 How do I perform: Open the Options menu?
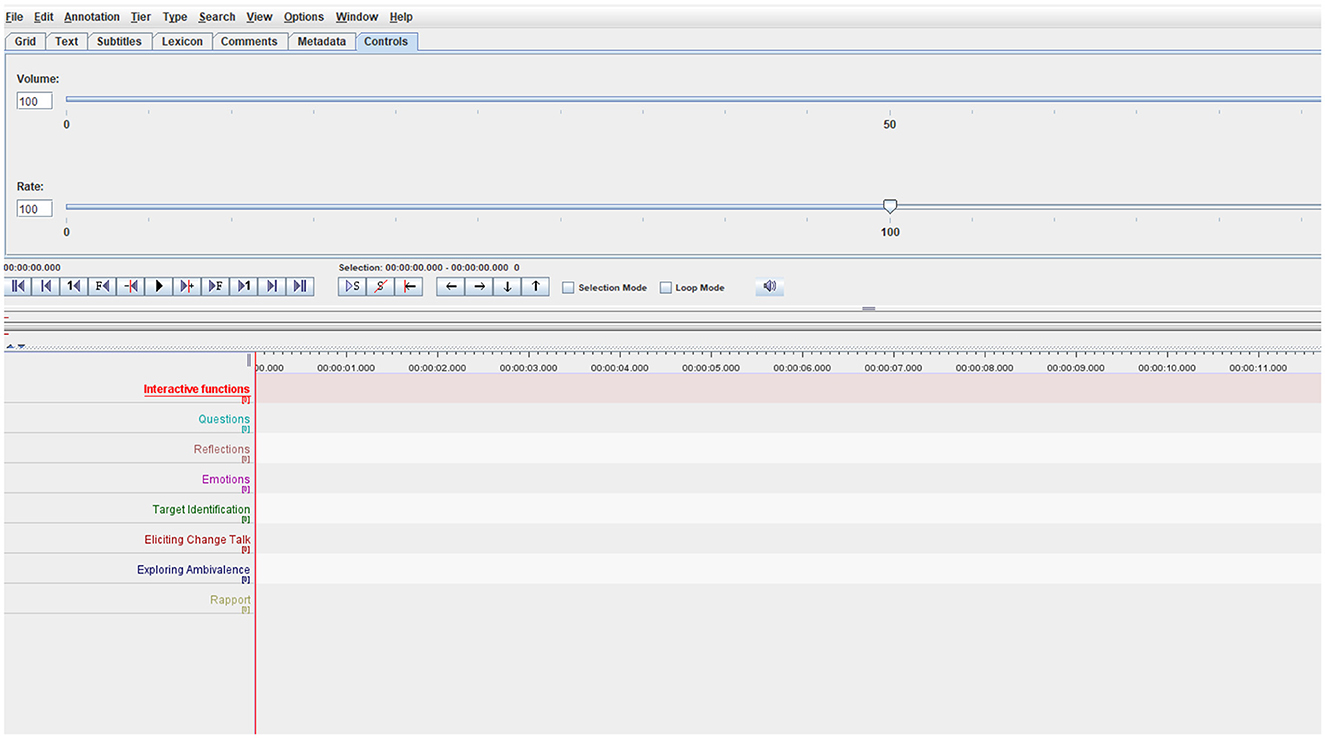pos(304,17)
